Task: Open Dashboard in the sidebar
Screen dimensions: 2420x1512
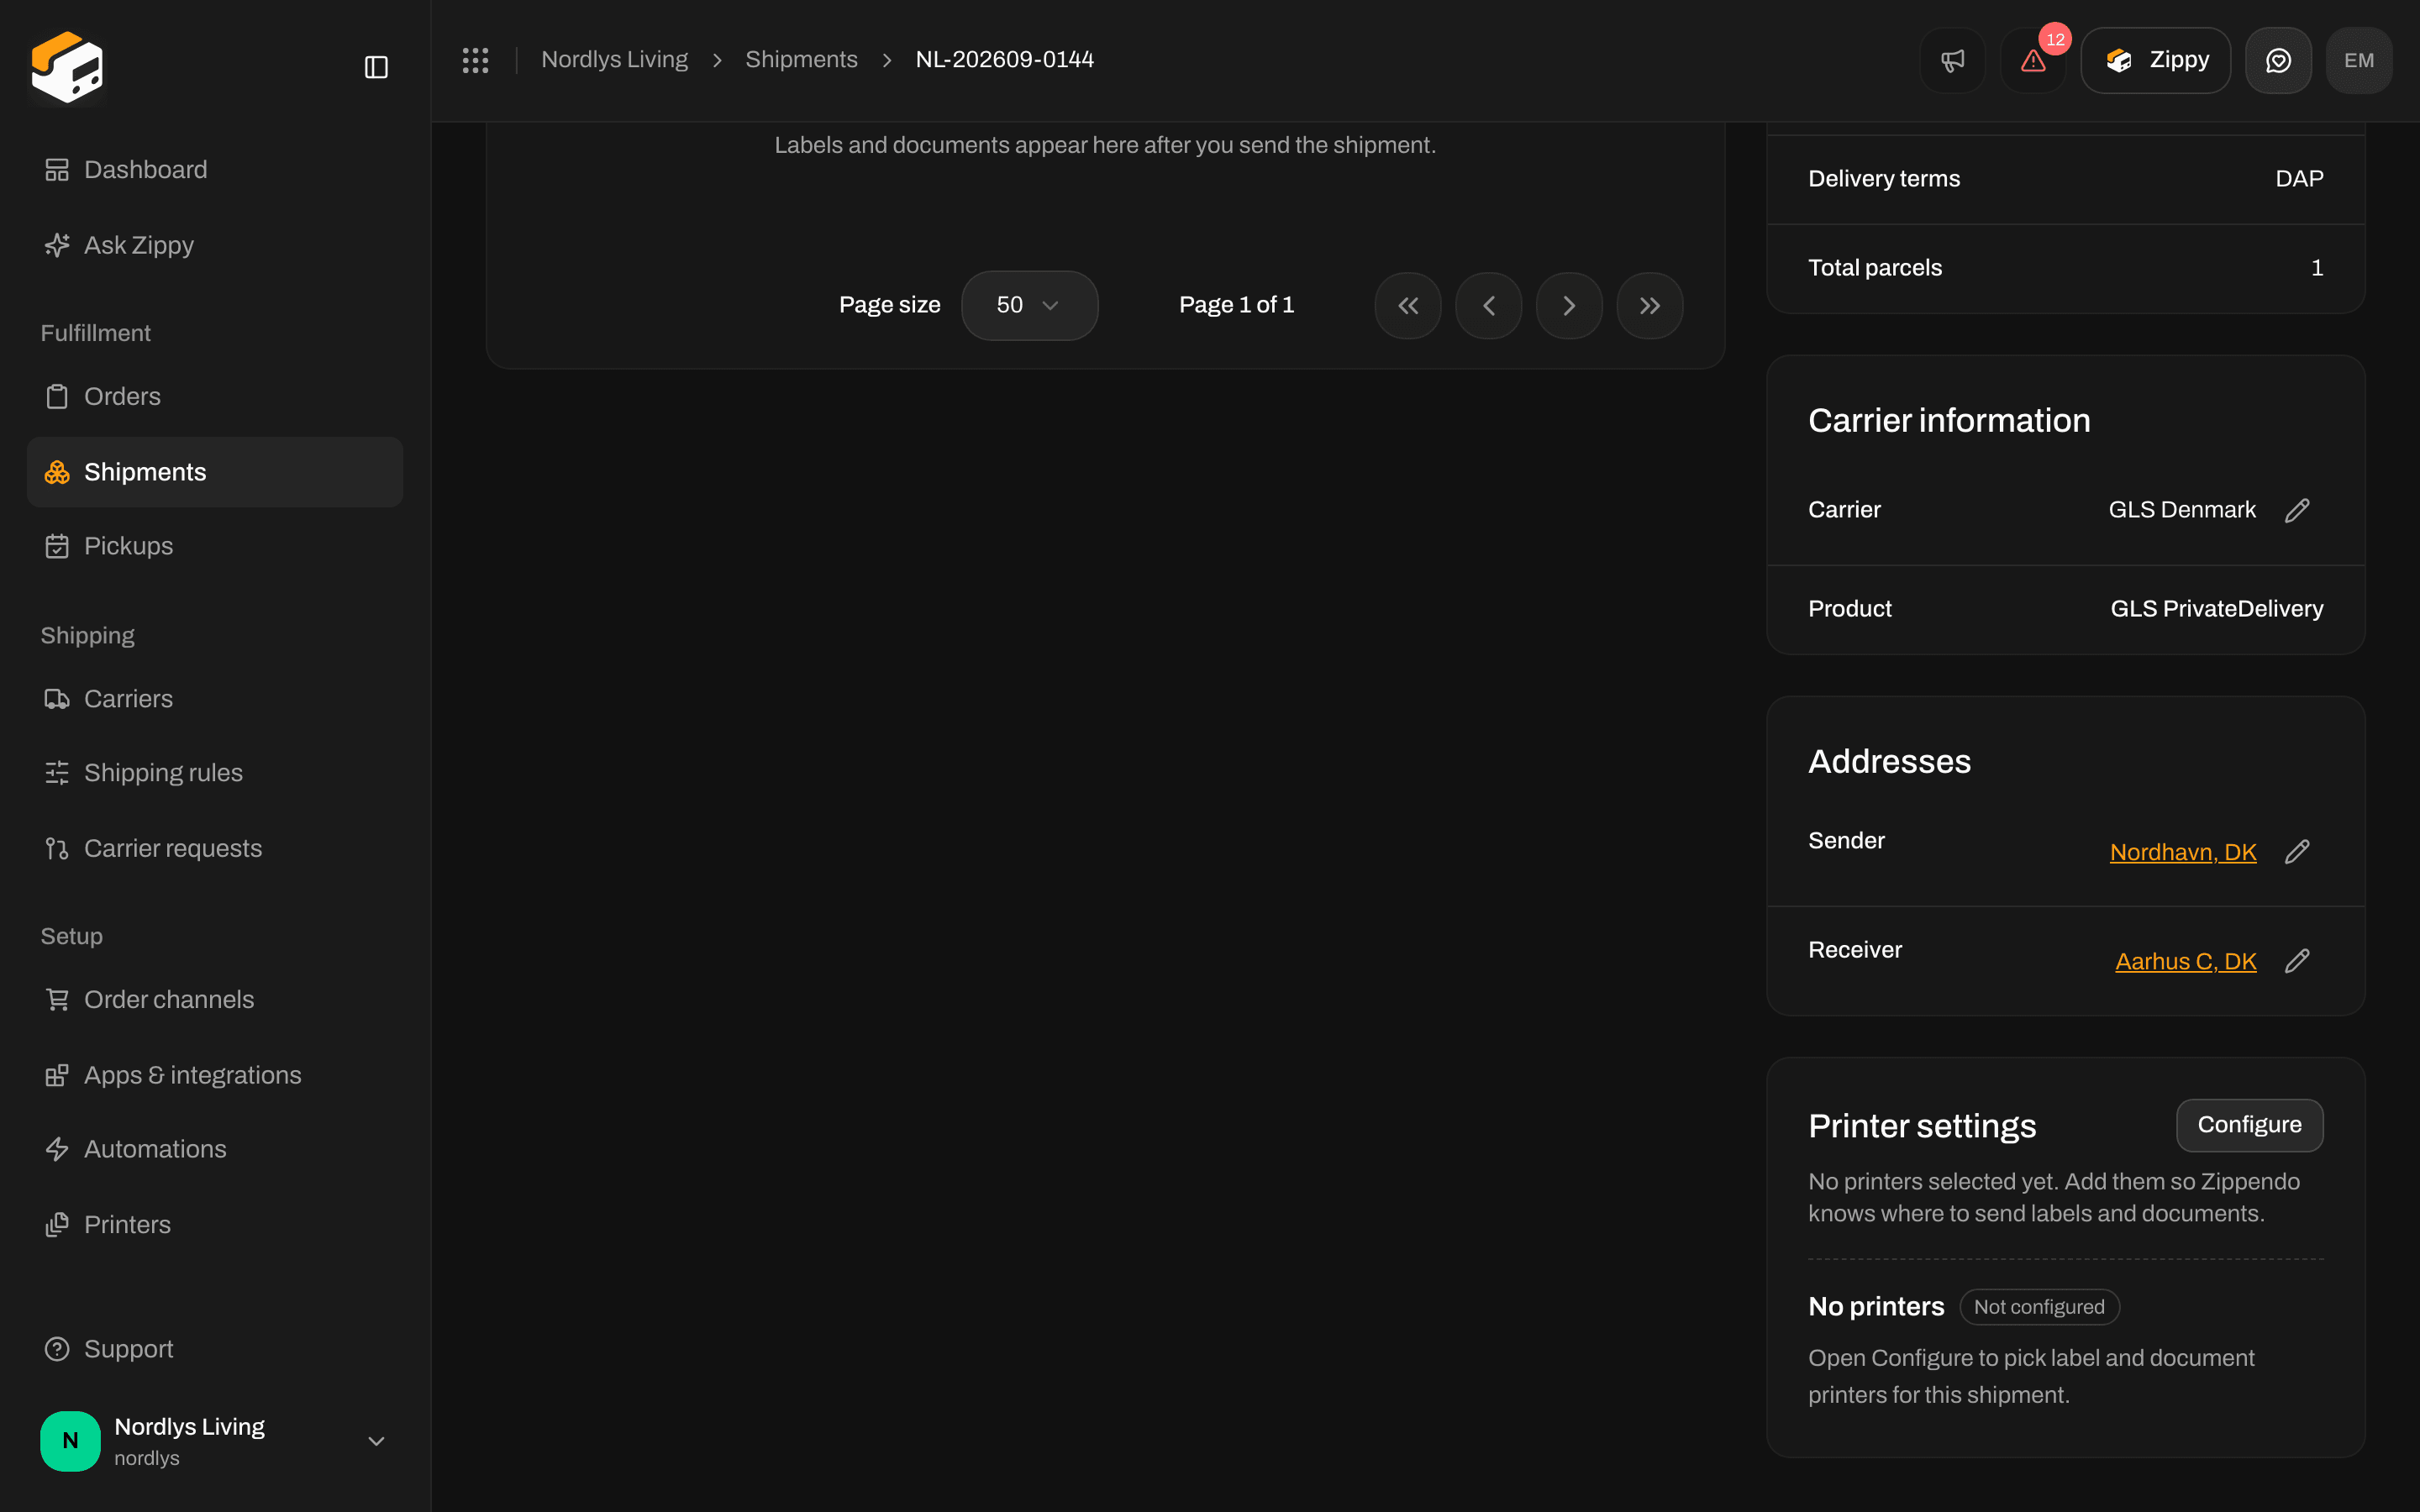Action: pos(215,169)
